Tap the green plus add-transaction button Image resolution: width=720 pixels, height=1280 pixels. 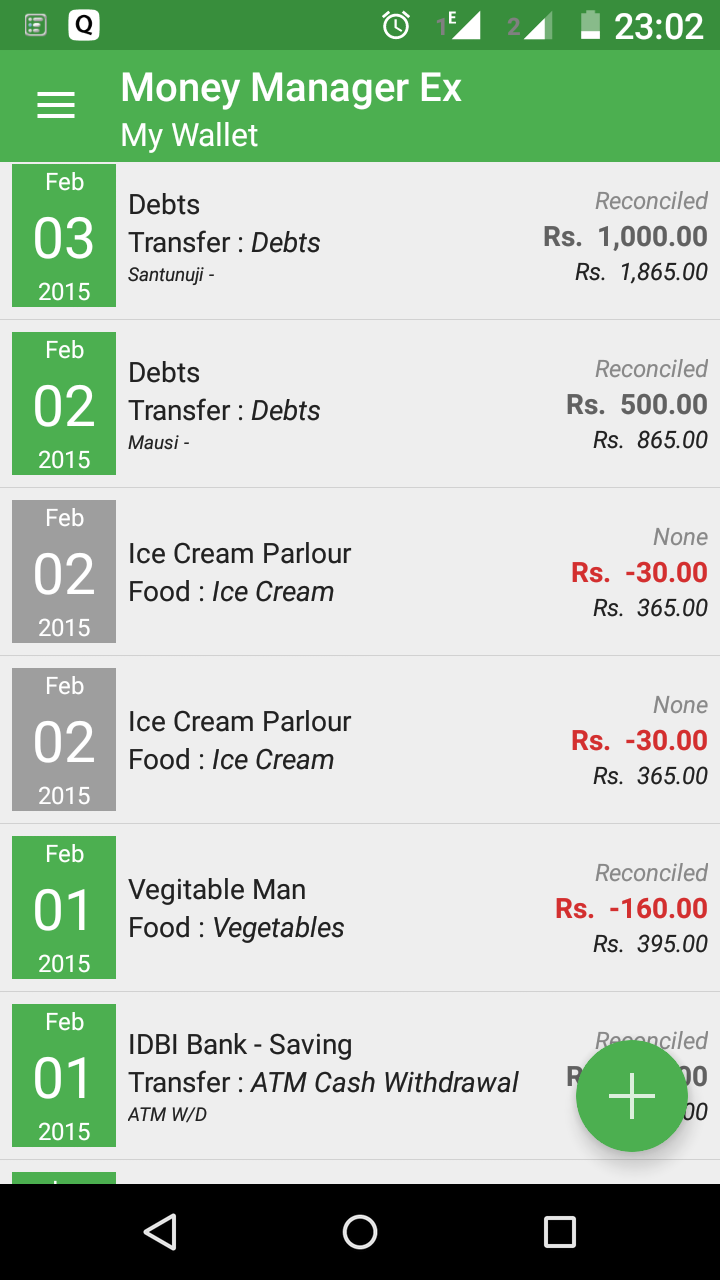click(x=632, y=1097)
